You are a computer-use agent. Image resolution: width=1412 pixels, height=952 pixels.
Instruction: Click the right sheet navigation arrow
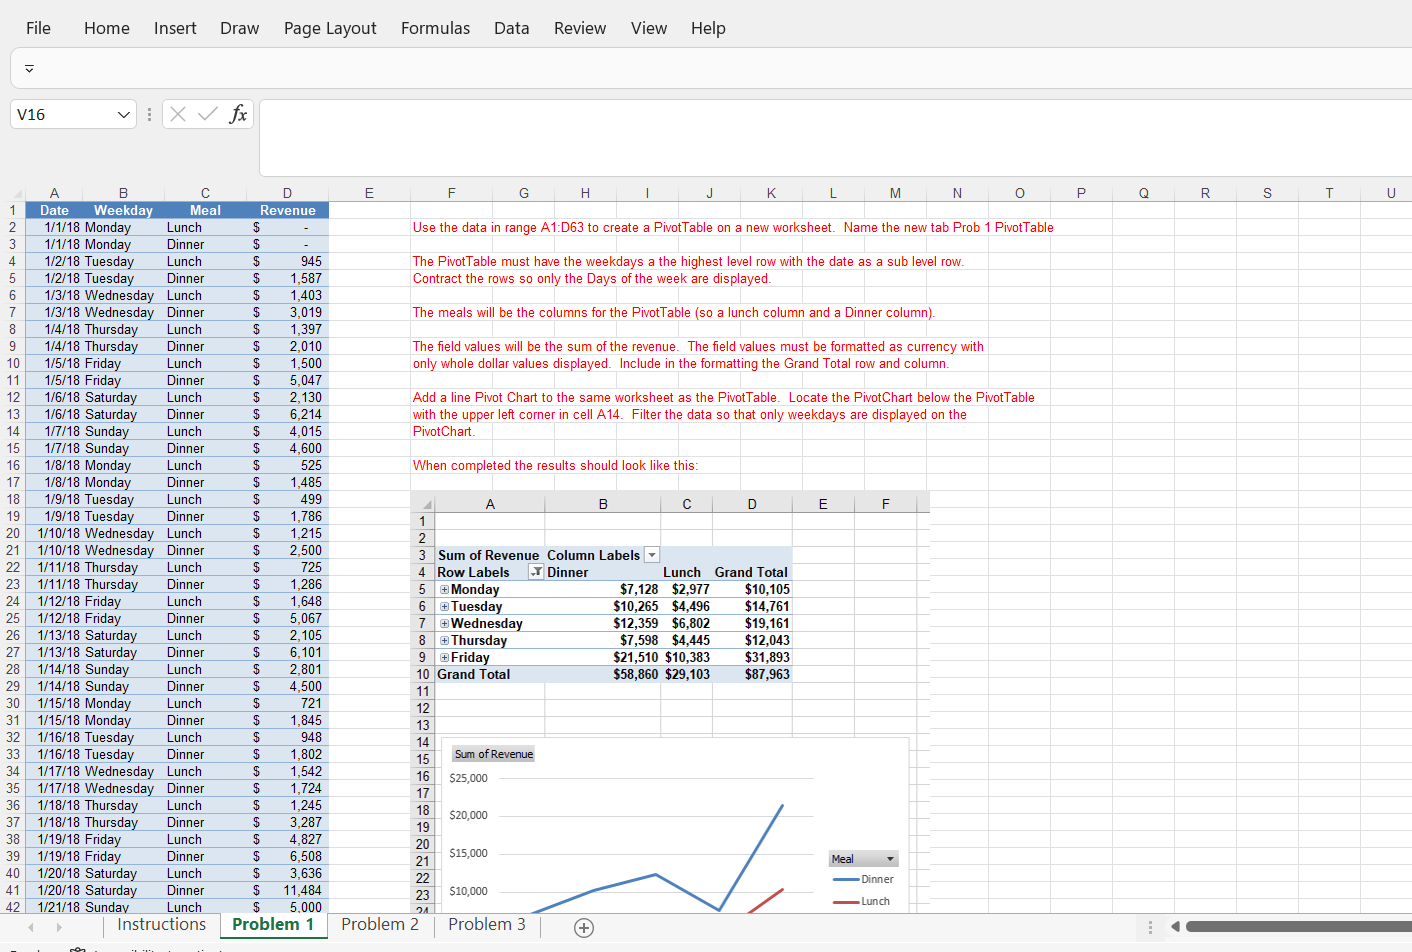coord(58,928)
